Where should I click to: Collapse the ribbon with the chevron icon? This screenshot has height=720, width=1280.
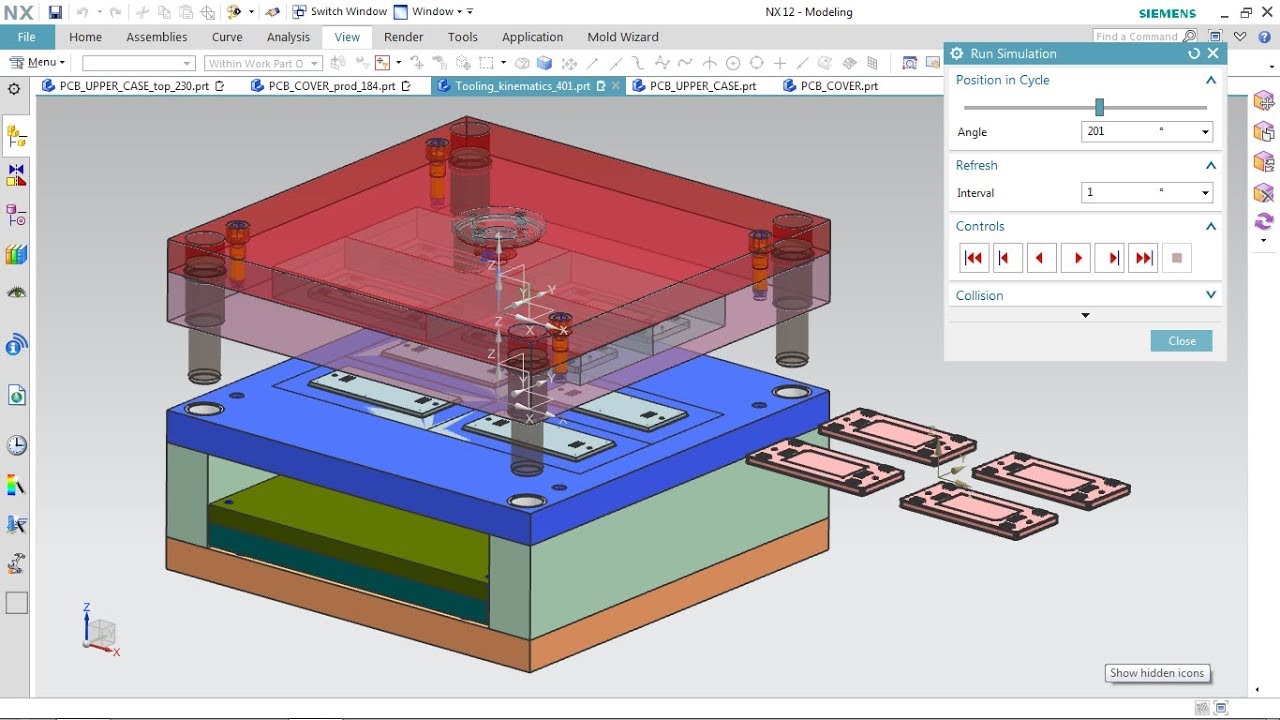pyautogui.click(x=1240, y=36)
